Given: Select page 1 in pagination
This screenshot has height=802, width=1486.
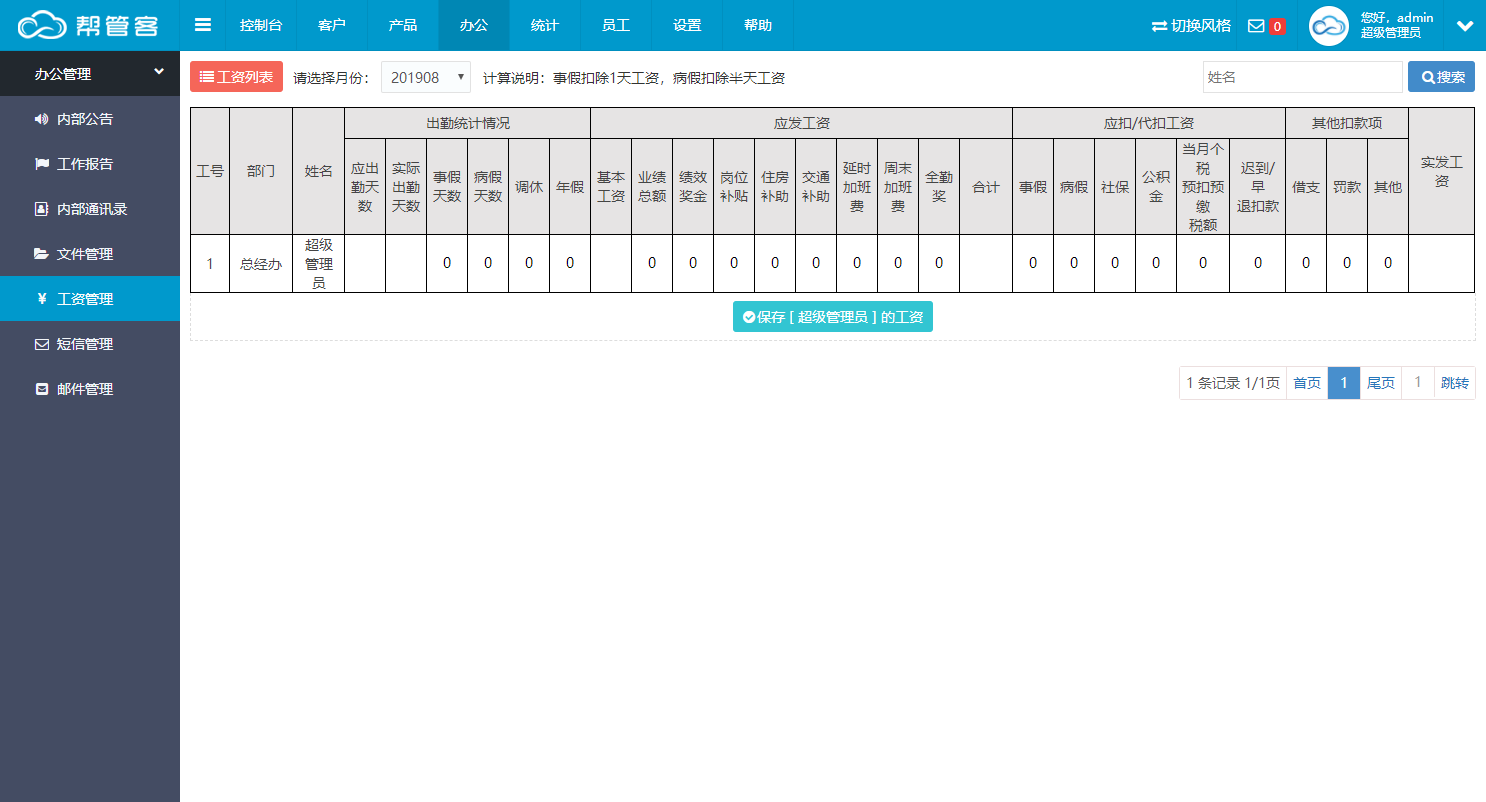Looking at the screenshot, I should tap(1344, 383).
